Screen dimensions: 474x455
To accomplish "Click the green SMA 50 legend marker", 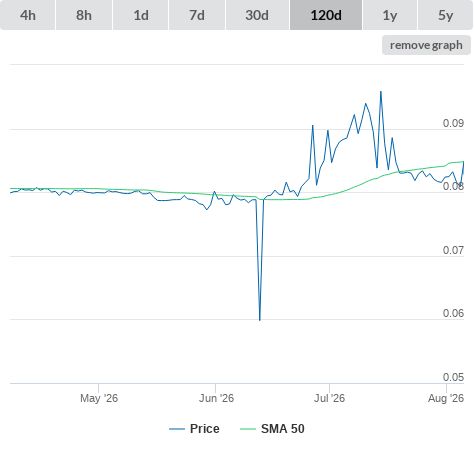I will click(248, 429).
